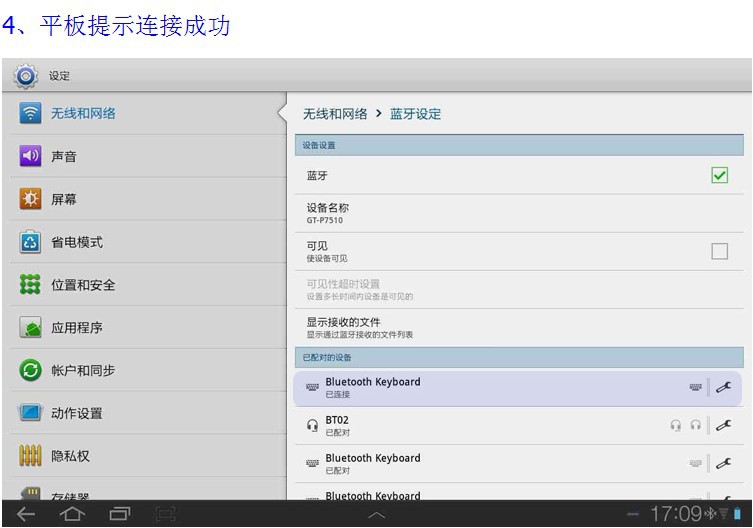The height and width of the screenshot is (528, 753).
Task: Select 位置和安全 in the sidebar
Action: coord(148,284)
